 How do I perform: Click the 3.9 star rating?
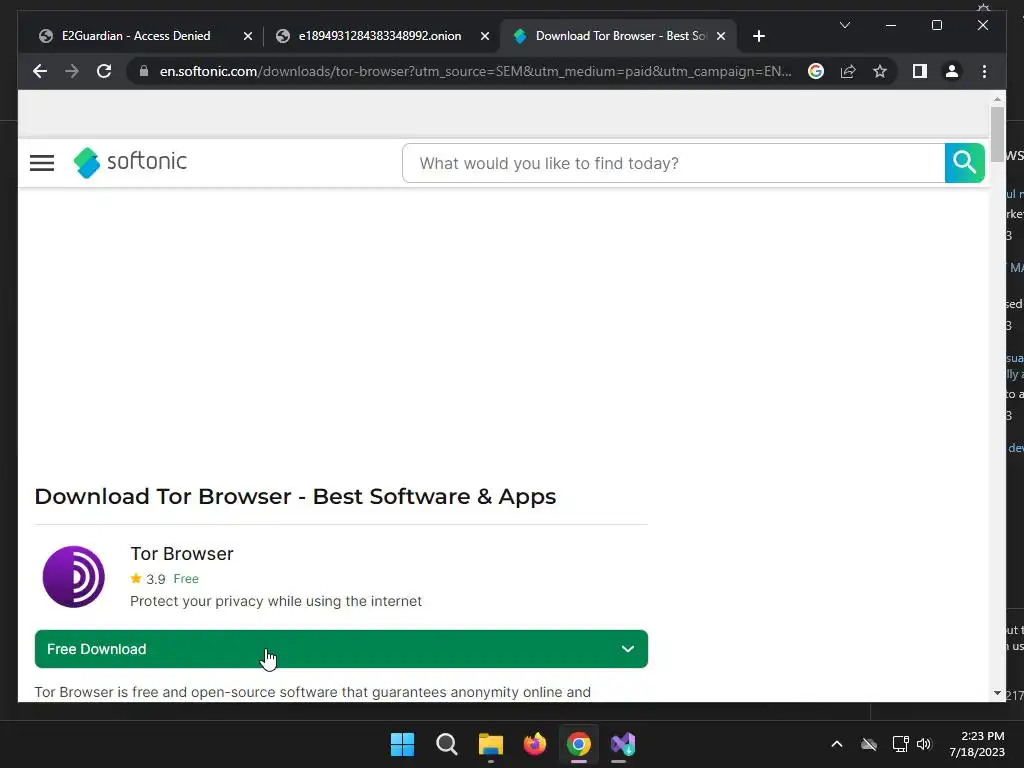tap(148, 579)
